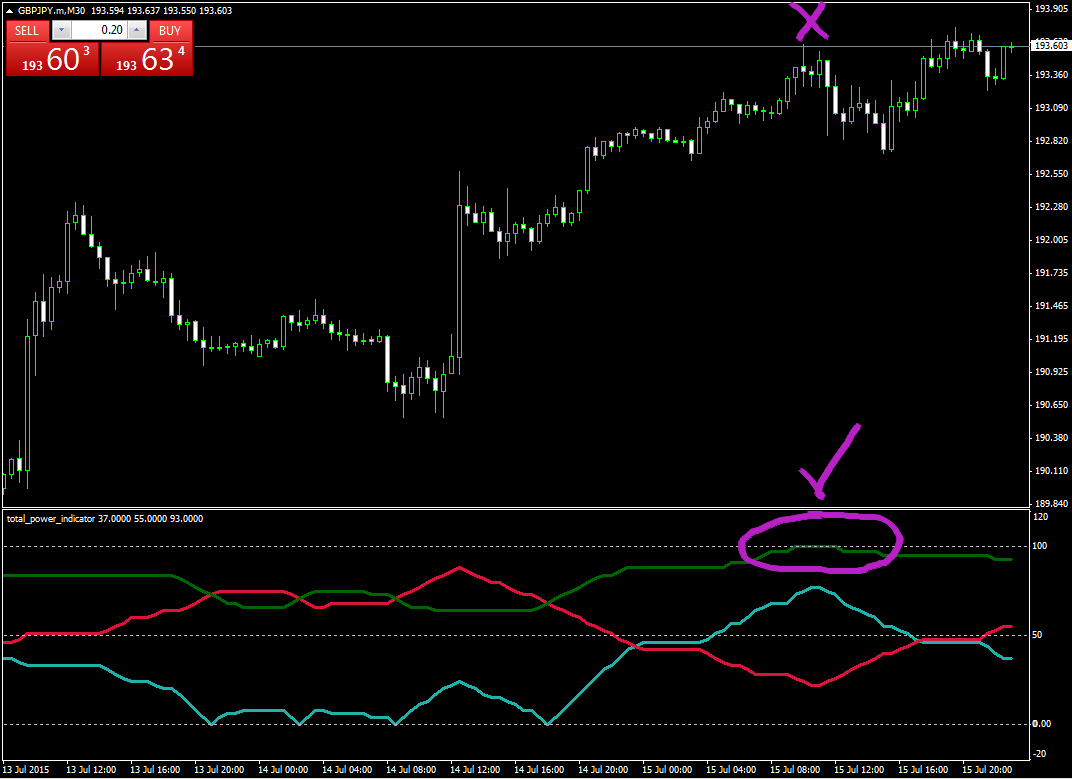This screenshot has width=1072, height=779.
Task: Click the 13 Jul 2015 time label
Action: [26, 770]
